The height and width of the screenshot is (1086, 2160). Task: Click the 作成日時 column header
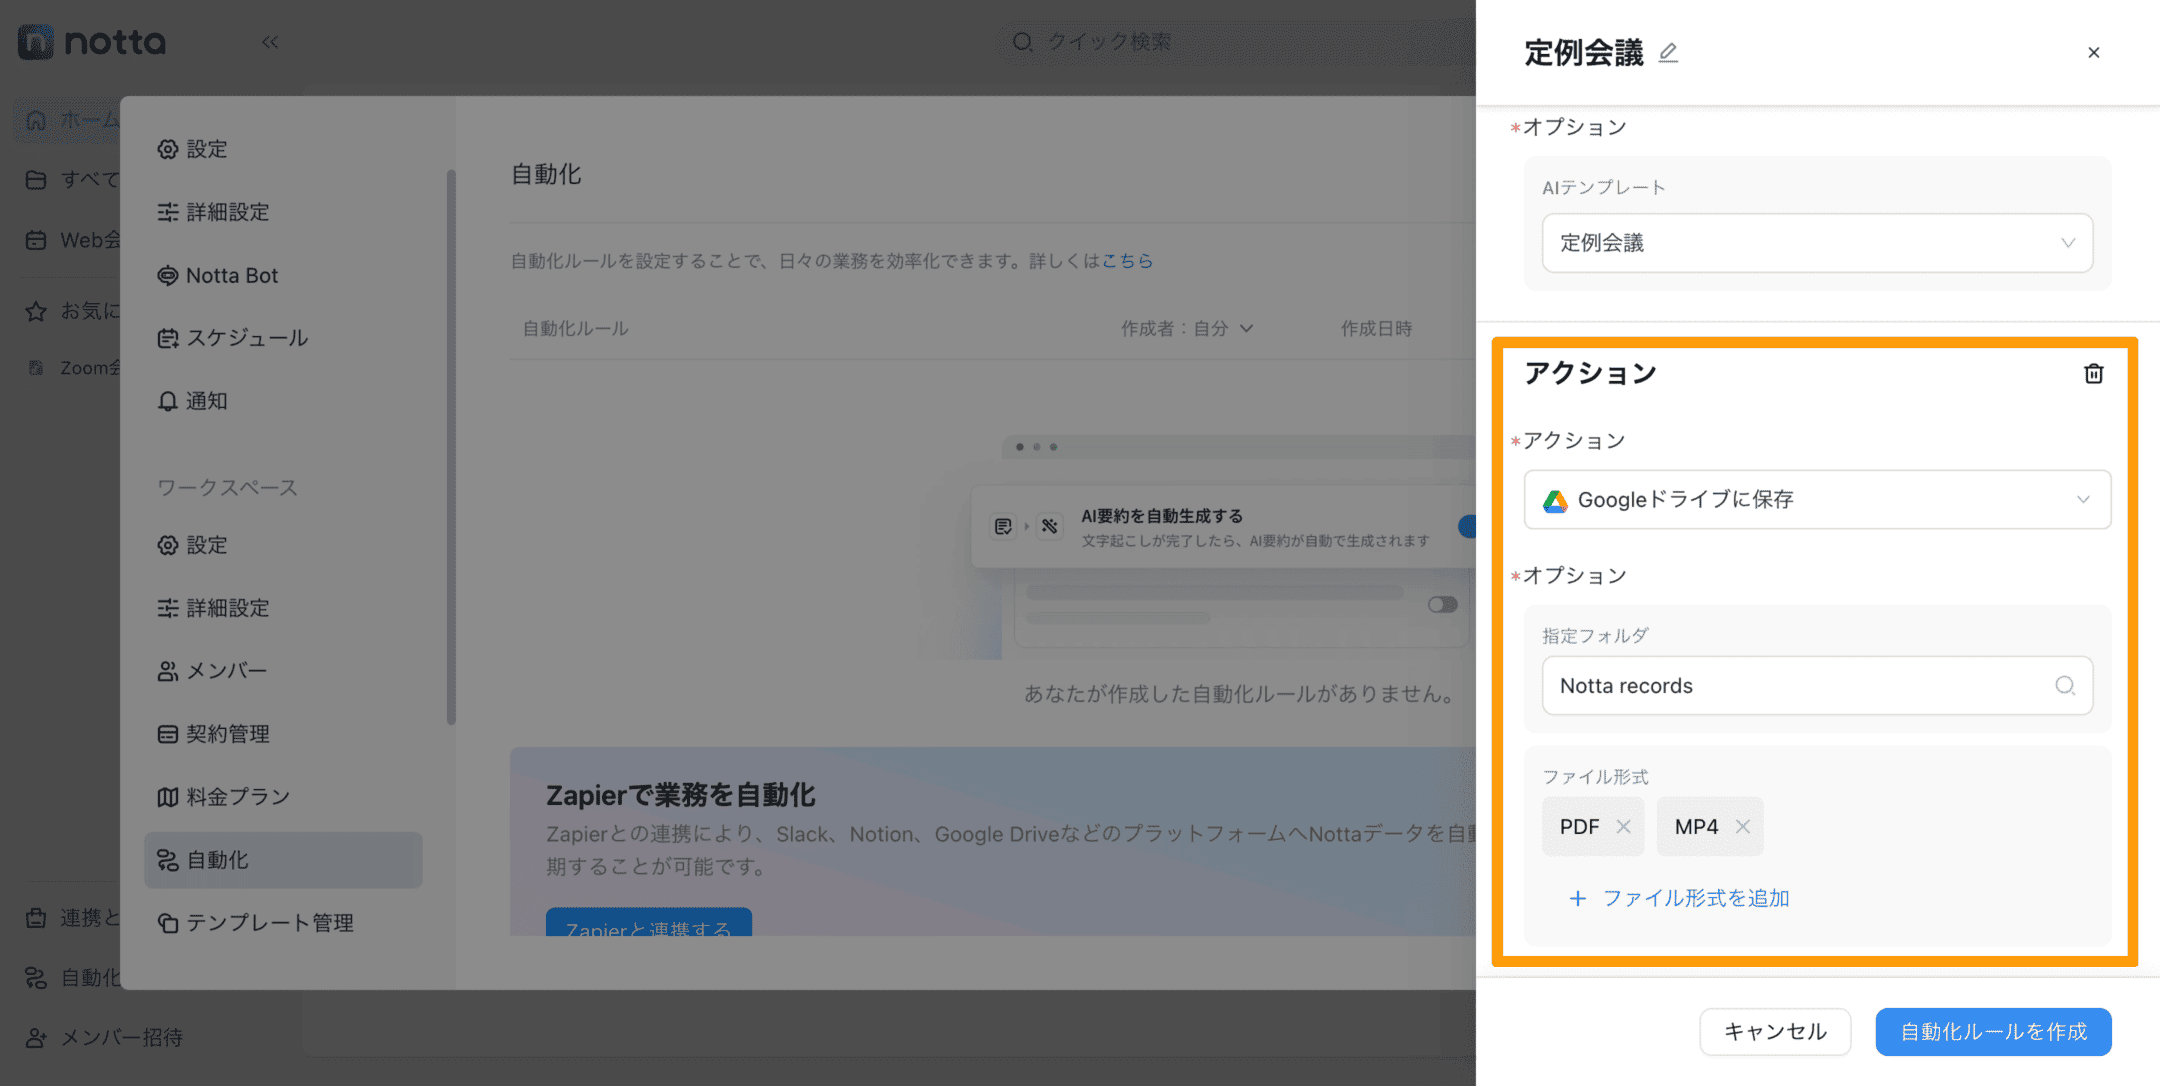click(x=1376, y=329)
